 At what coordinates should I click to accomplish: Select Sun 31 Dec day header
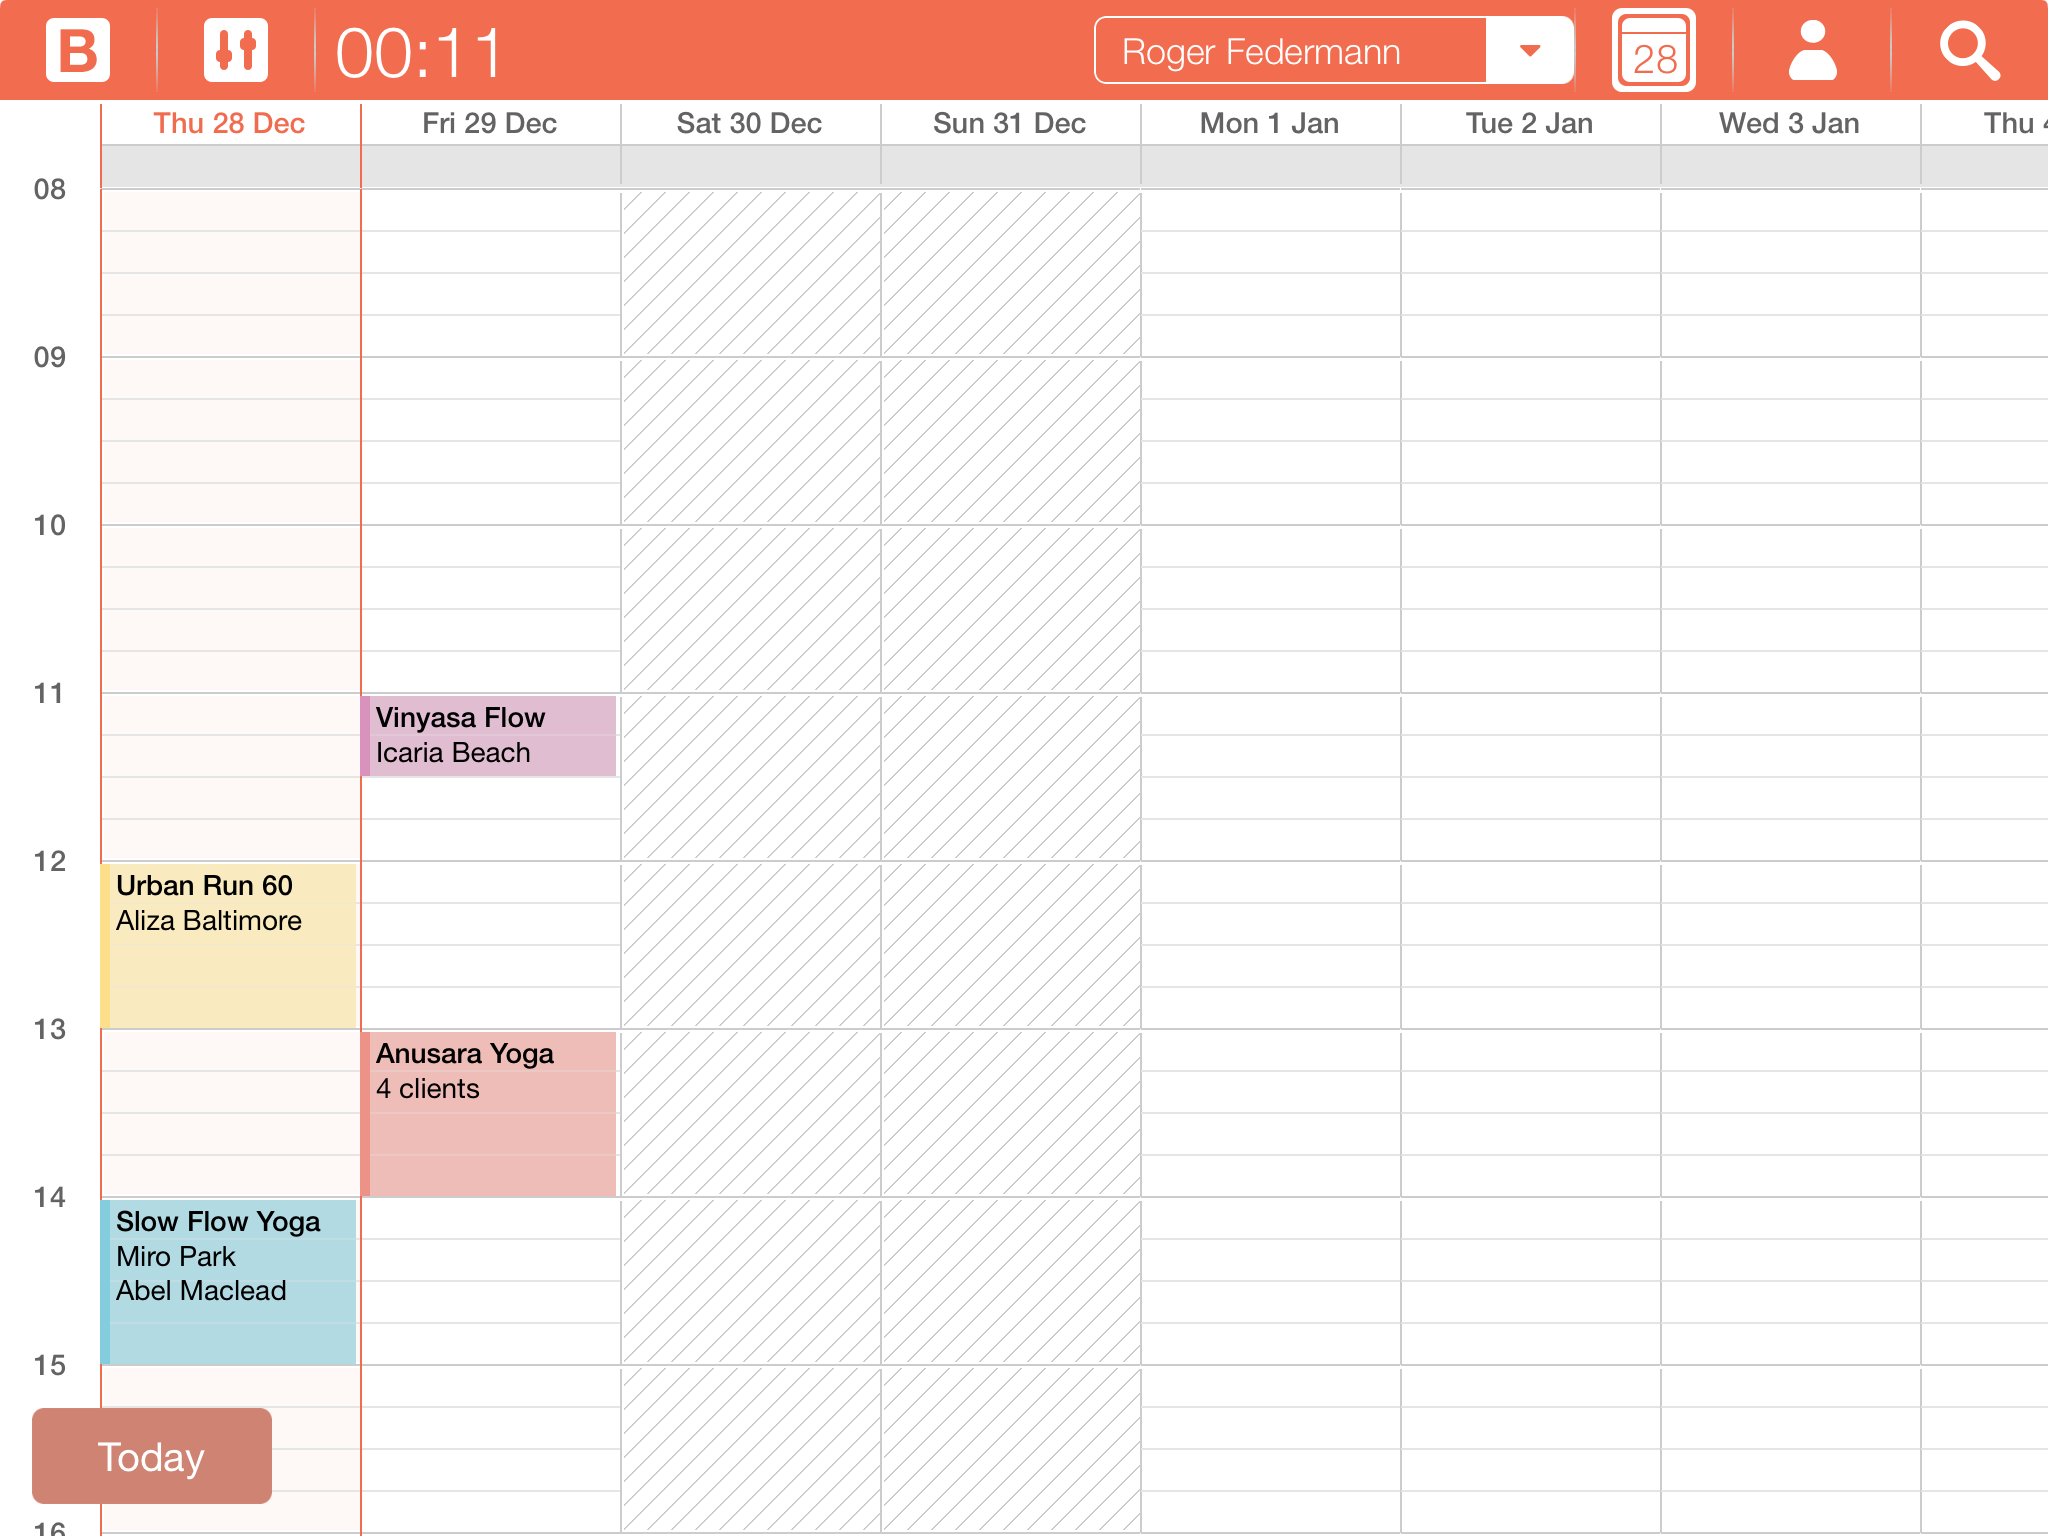click(1009, 123)
